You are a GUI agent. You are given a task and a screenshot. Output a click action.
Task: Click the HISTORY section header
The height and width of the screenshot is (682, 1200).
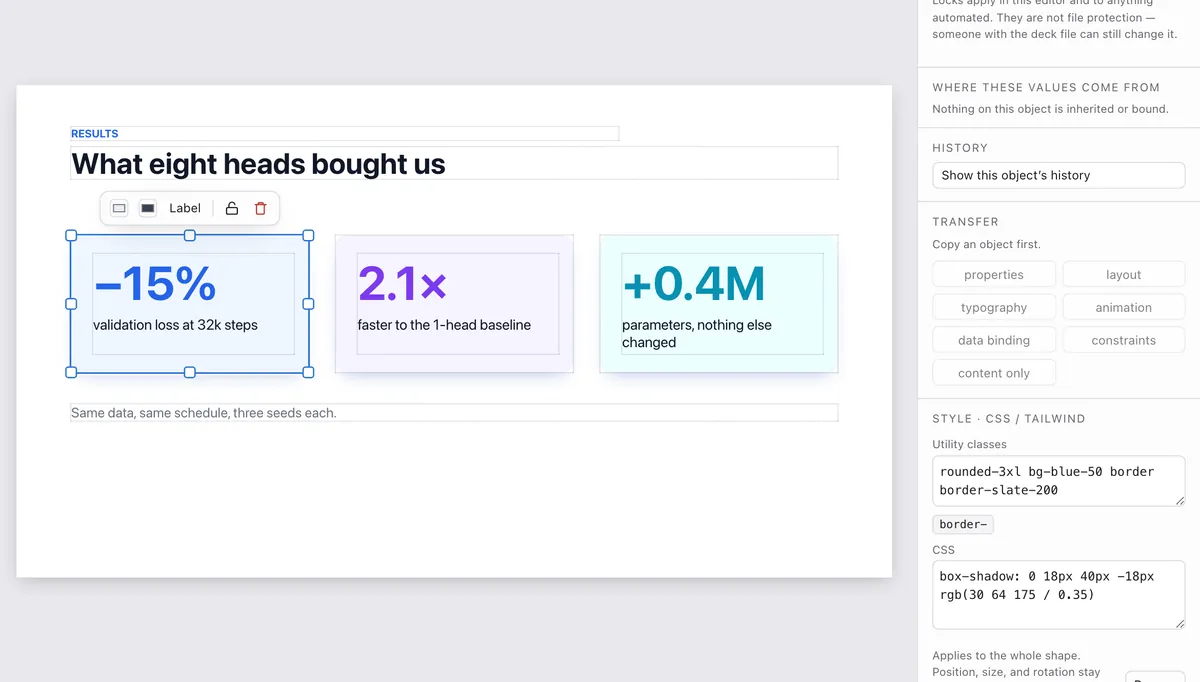pos(960,148)
